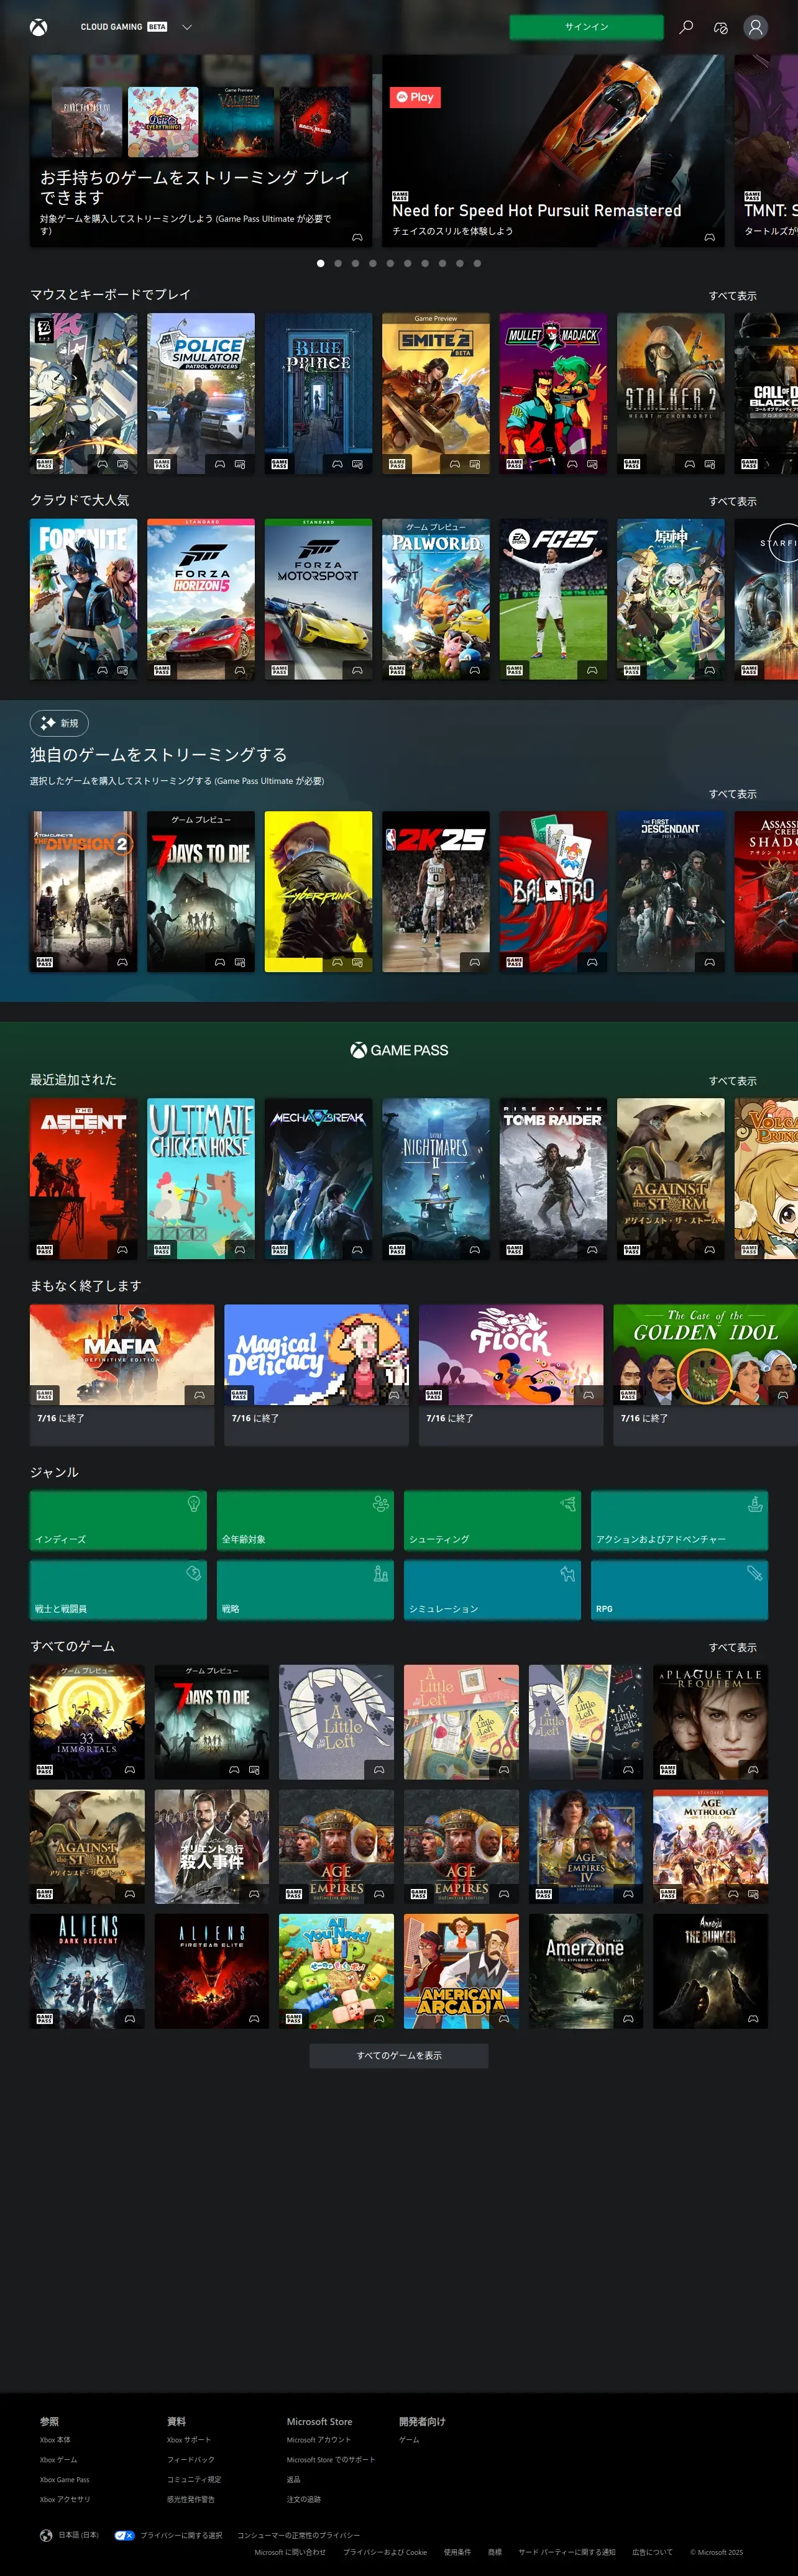The width and height of the screenshot is (798, 2576).
Task: Select the RPG genre tile
Action: point(679,1590)
